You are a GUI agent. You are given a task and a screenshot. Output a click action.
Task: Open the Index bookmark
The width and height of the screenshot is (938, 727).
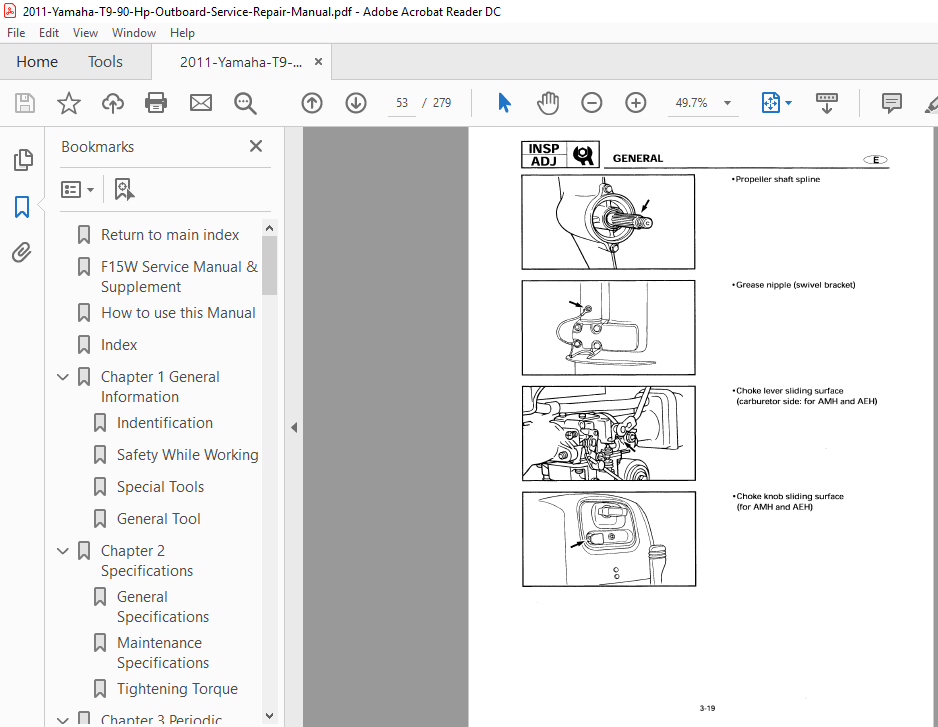tap(119, 345)
